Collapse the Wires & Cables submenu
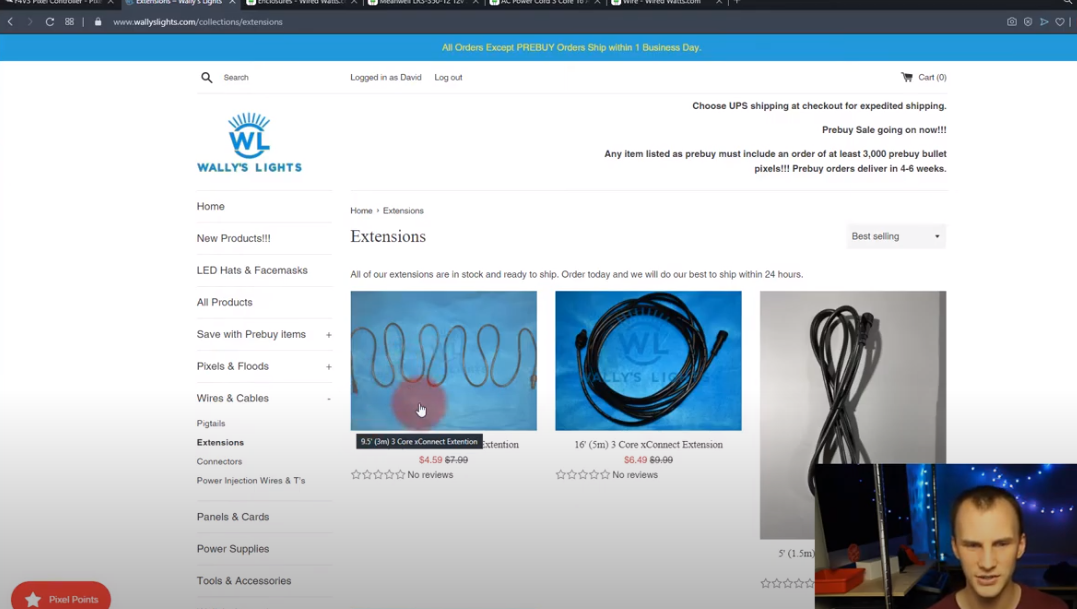1077x609 pixels. 328,399
